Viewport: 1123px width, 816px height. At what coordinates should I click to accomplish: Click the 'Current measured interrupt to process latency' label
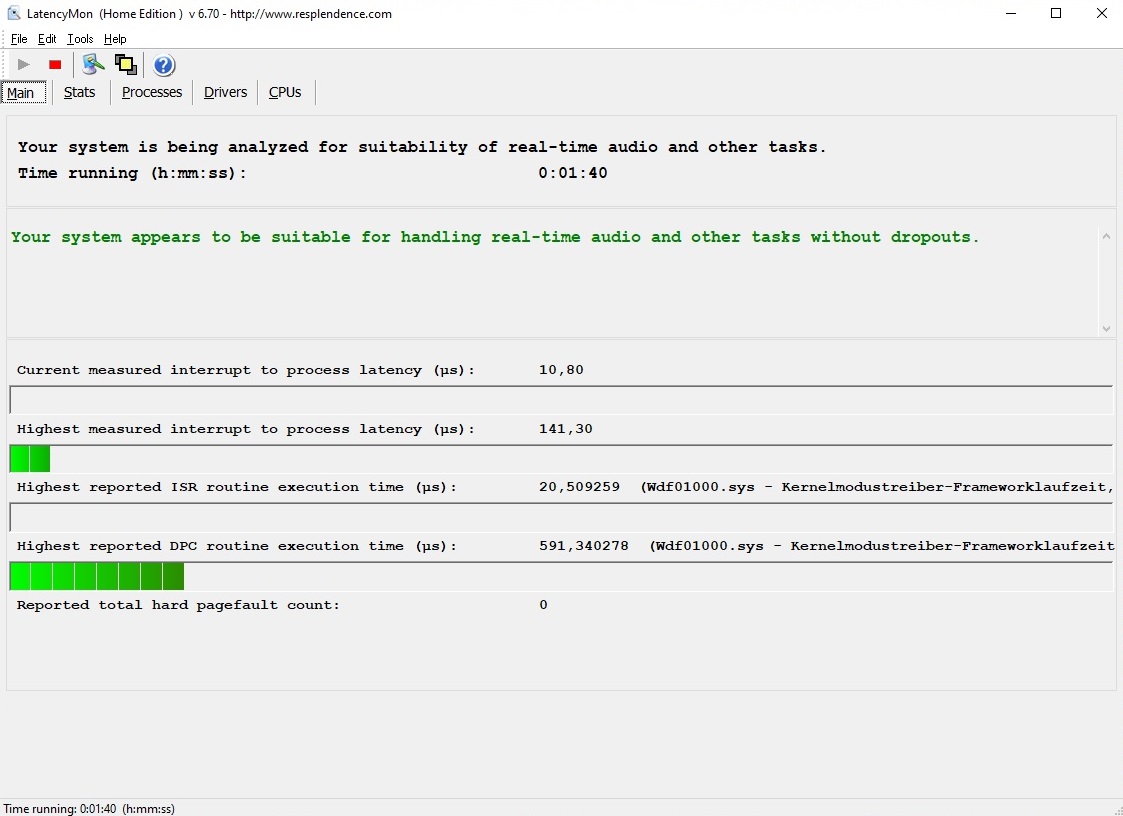[x=246, y=370]
